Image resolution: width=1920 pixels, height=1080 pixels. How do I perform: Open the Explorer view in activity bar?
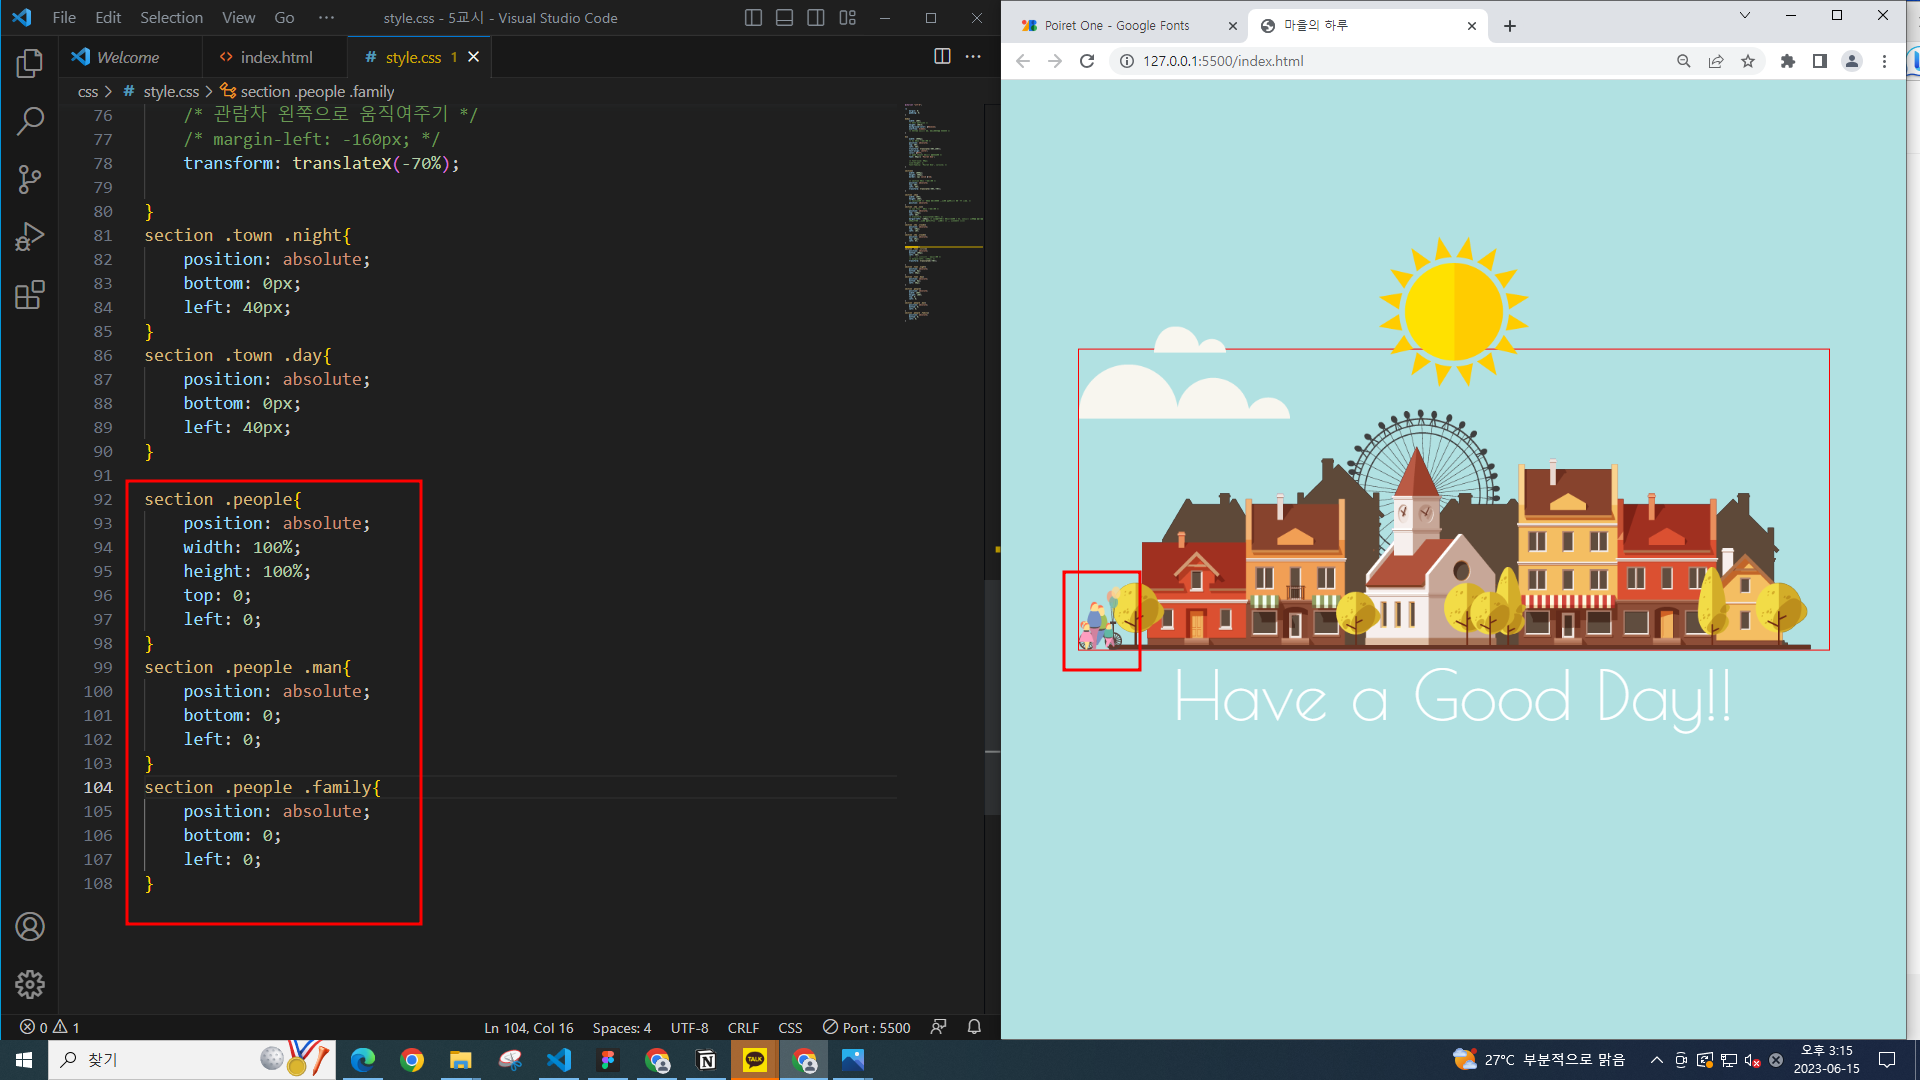click(x=30, y=64)
